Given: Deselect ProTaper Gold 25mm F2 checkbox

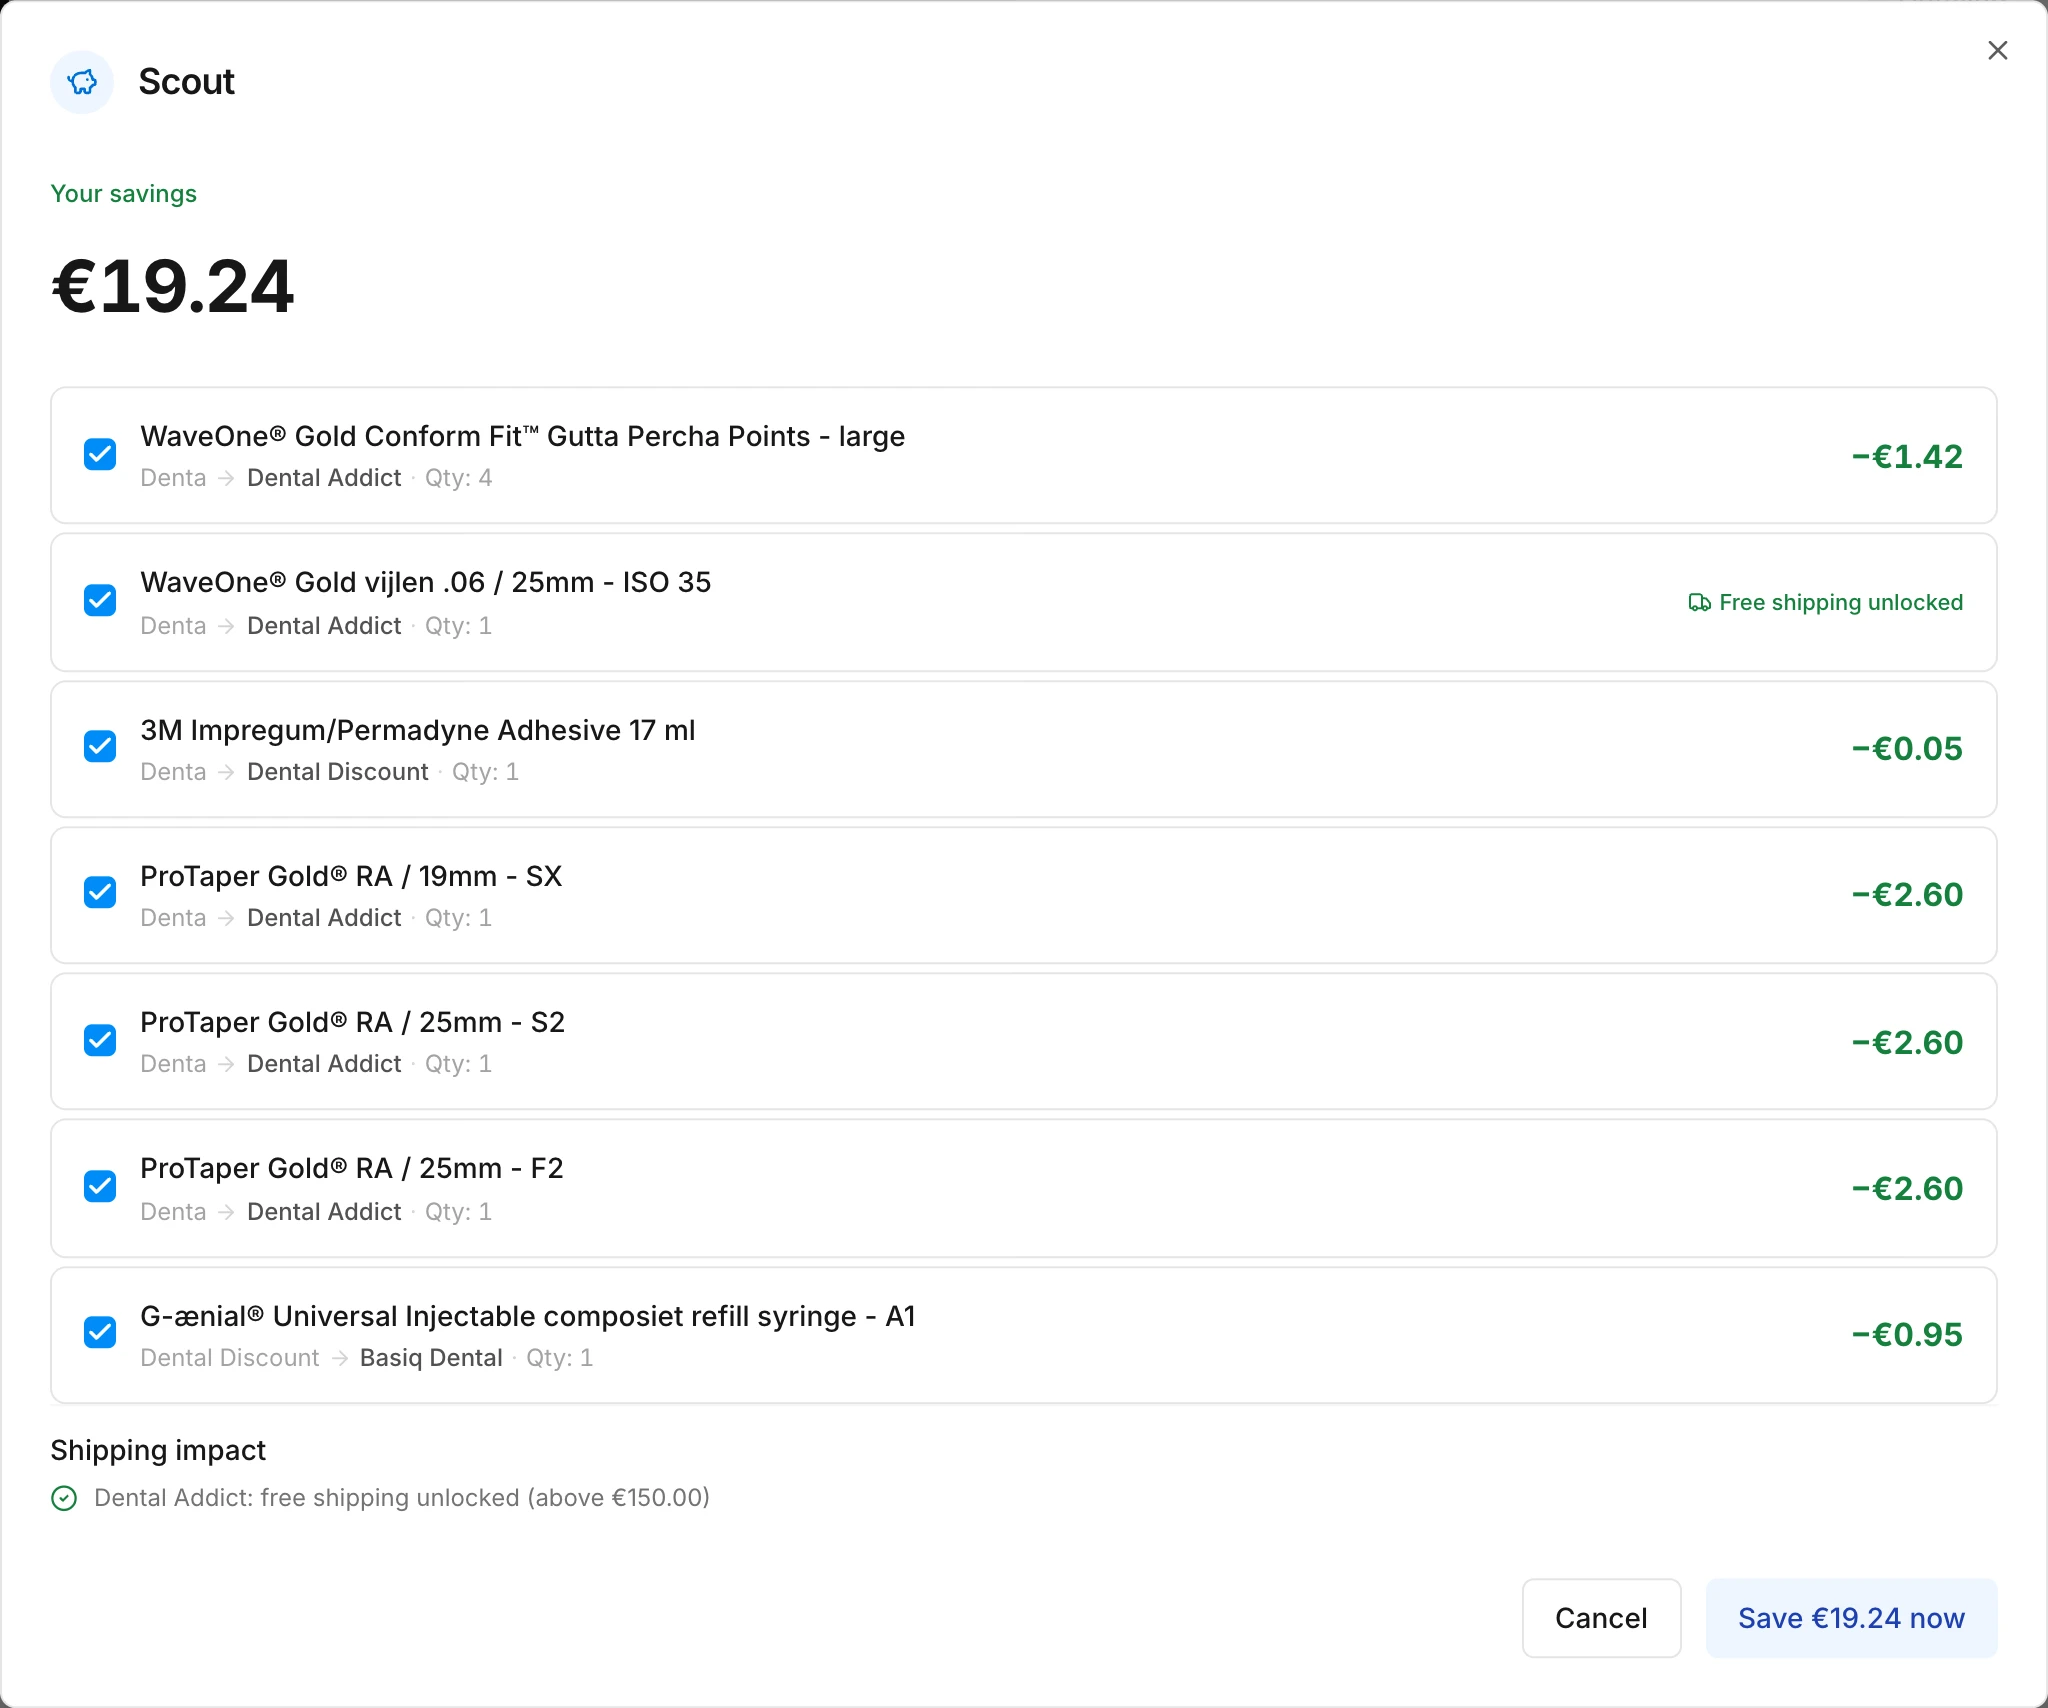Looking at the screenshot, I should 100,1187.
